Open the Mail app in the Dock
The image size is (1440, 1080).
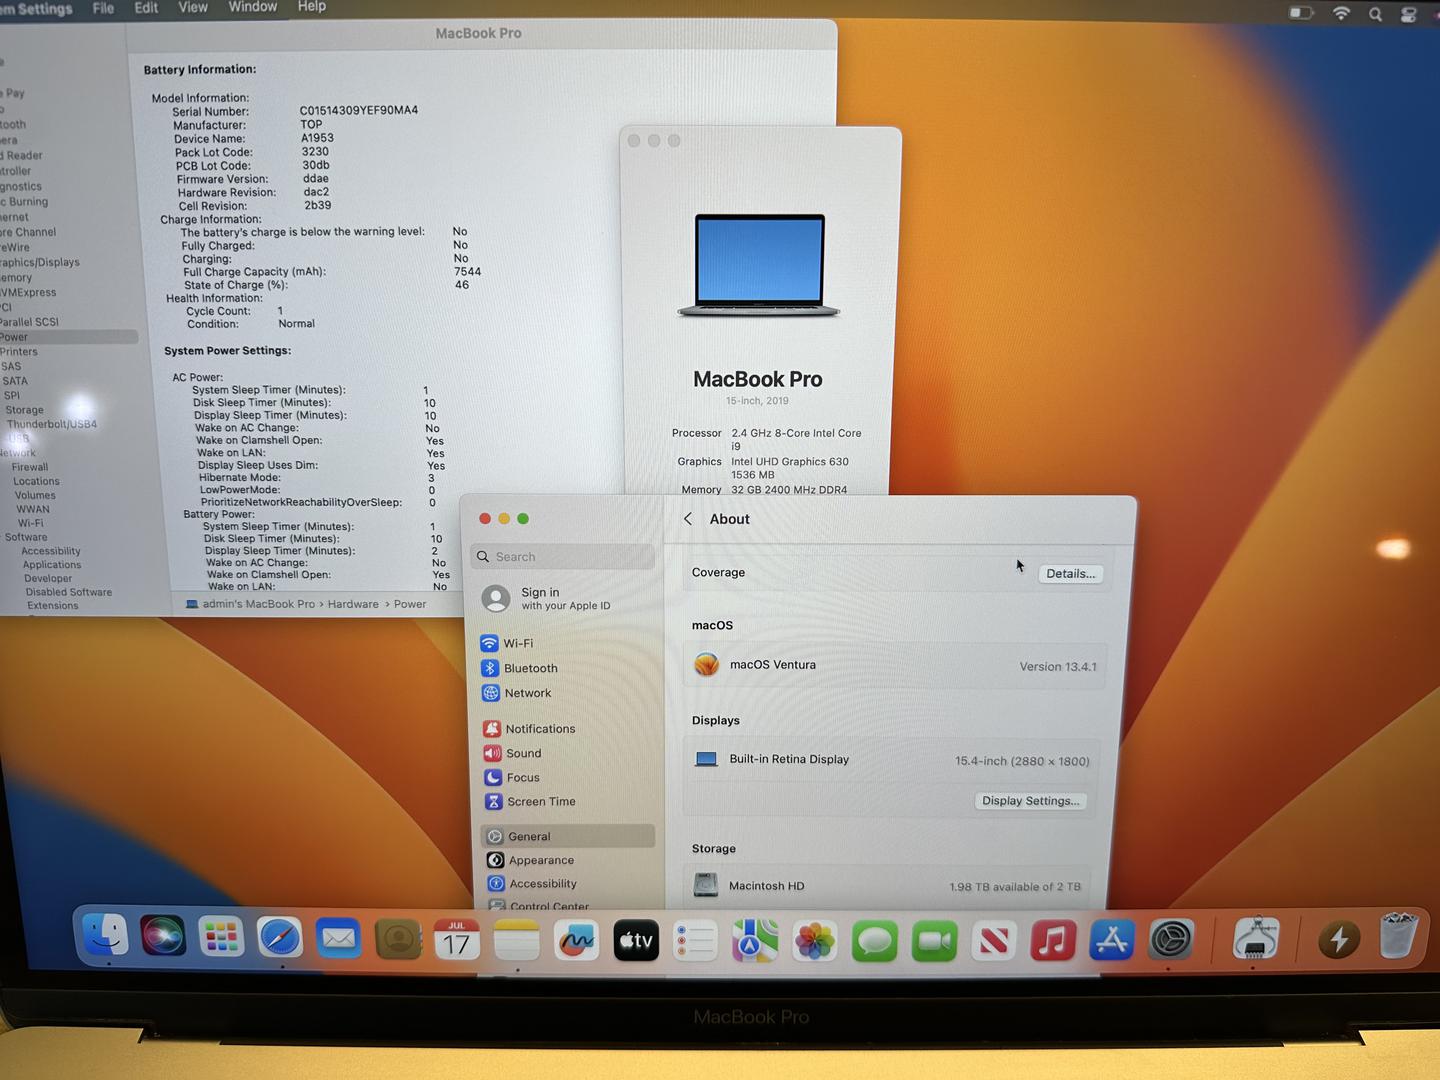pyautogui.click(x=339, y=939)
